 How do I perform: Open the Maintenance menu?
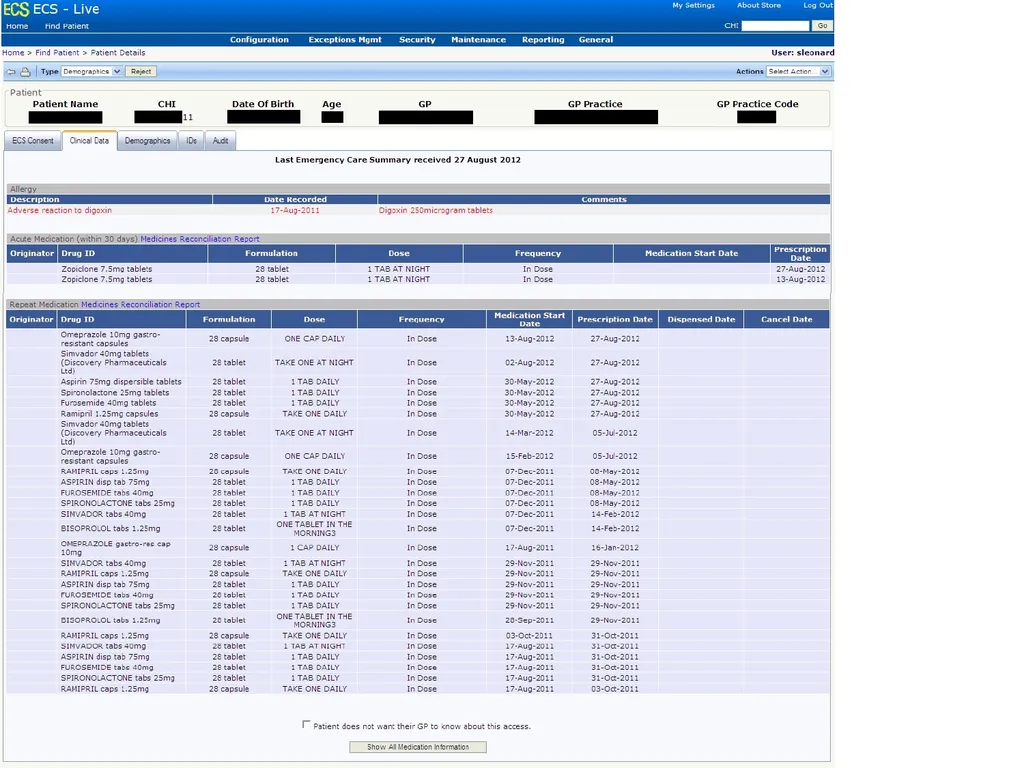pos(479,40)
